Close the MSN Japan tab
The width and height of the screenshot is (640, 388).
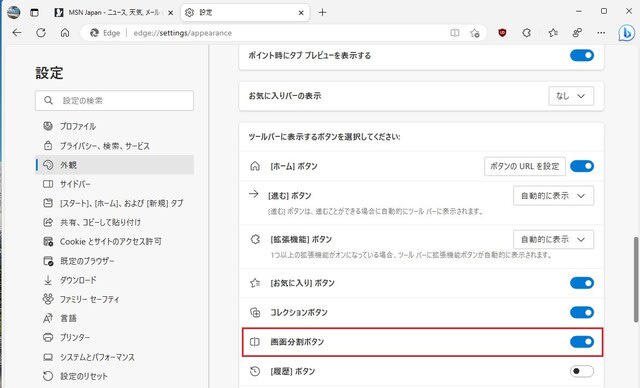point(171,13)
